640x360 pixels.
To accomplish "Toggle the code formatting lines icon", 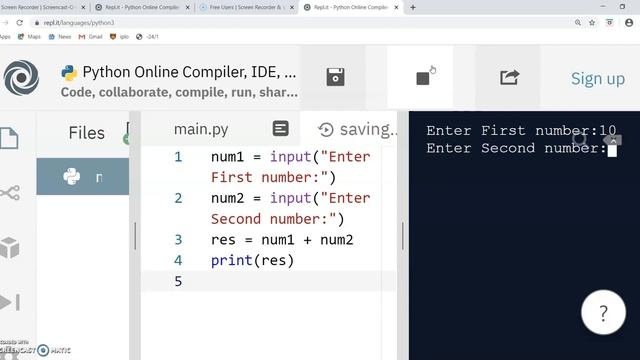I will (x=280, y=129).
